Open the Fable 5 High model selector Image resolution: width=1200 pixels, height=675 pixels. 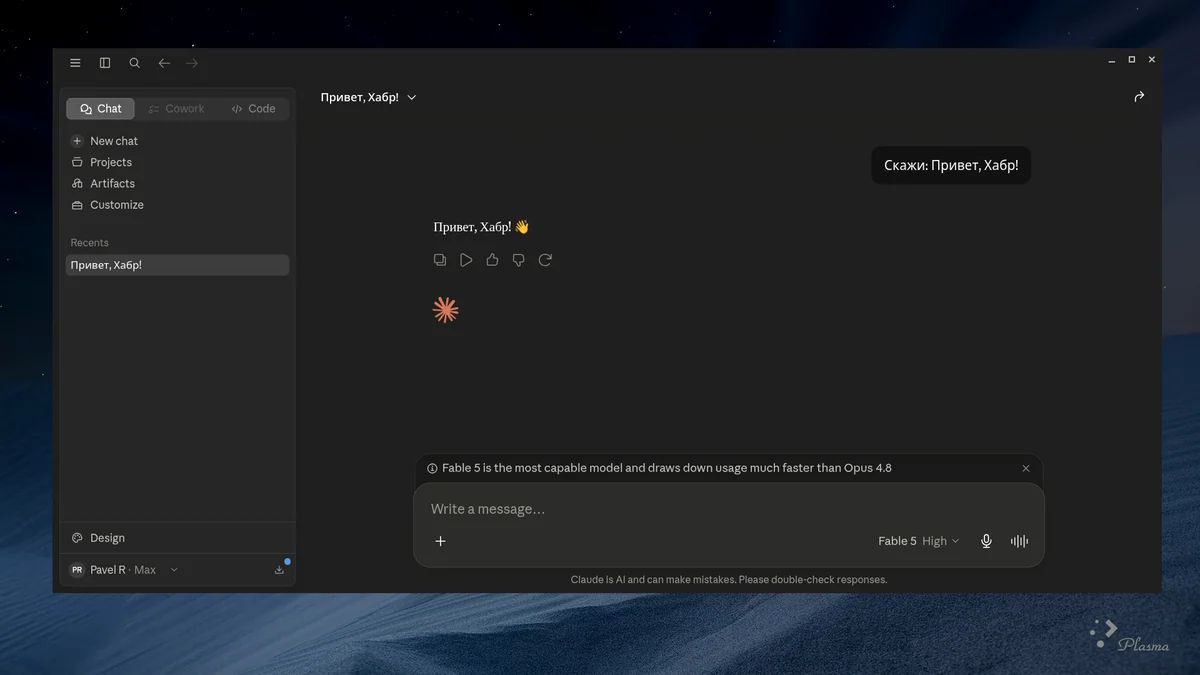tap(918, 541)
